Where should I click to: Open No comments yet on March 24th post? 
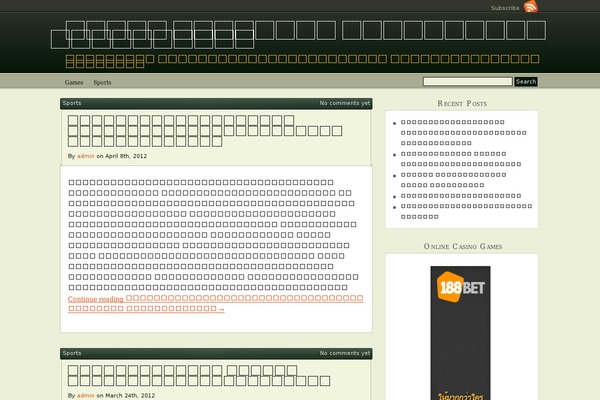tap(345, 353)
